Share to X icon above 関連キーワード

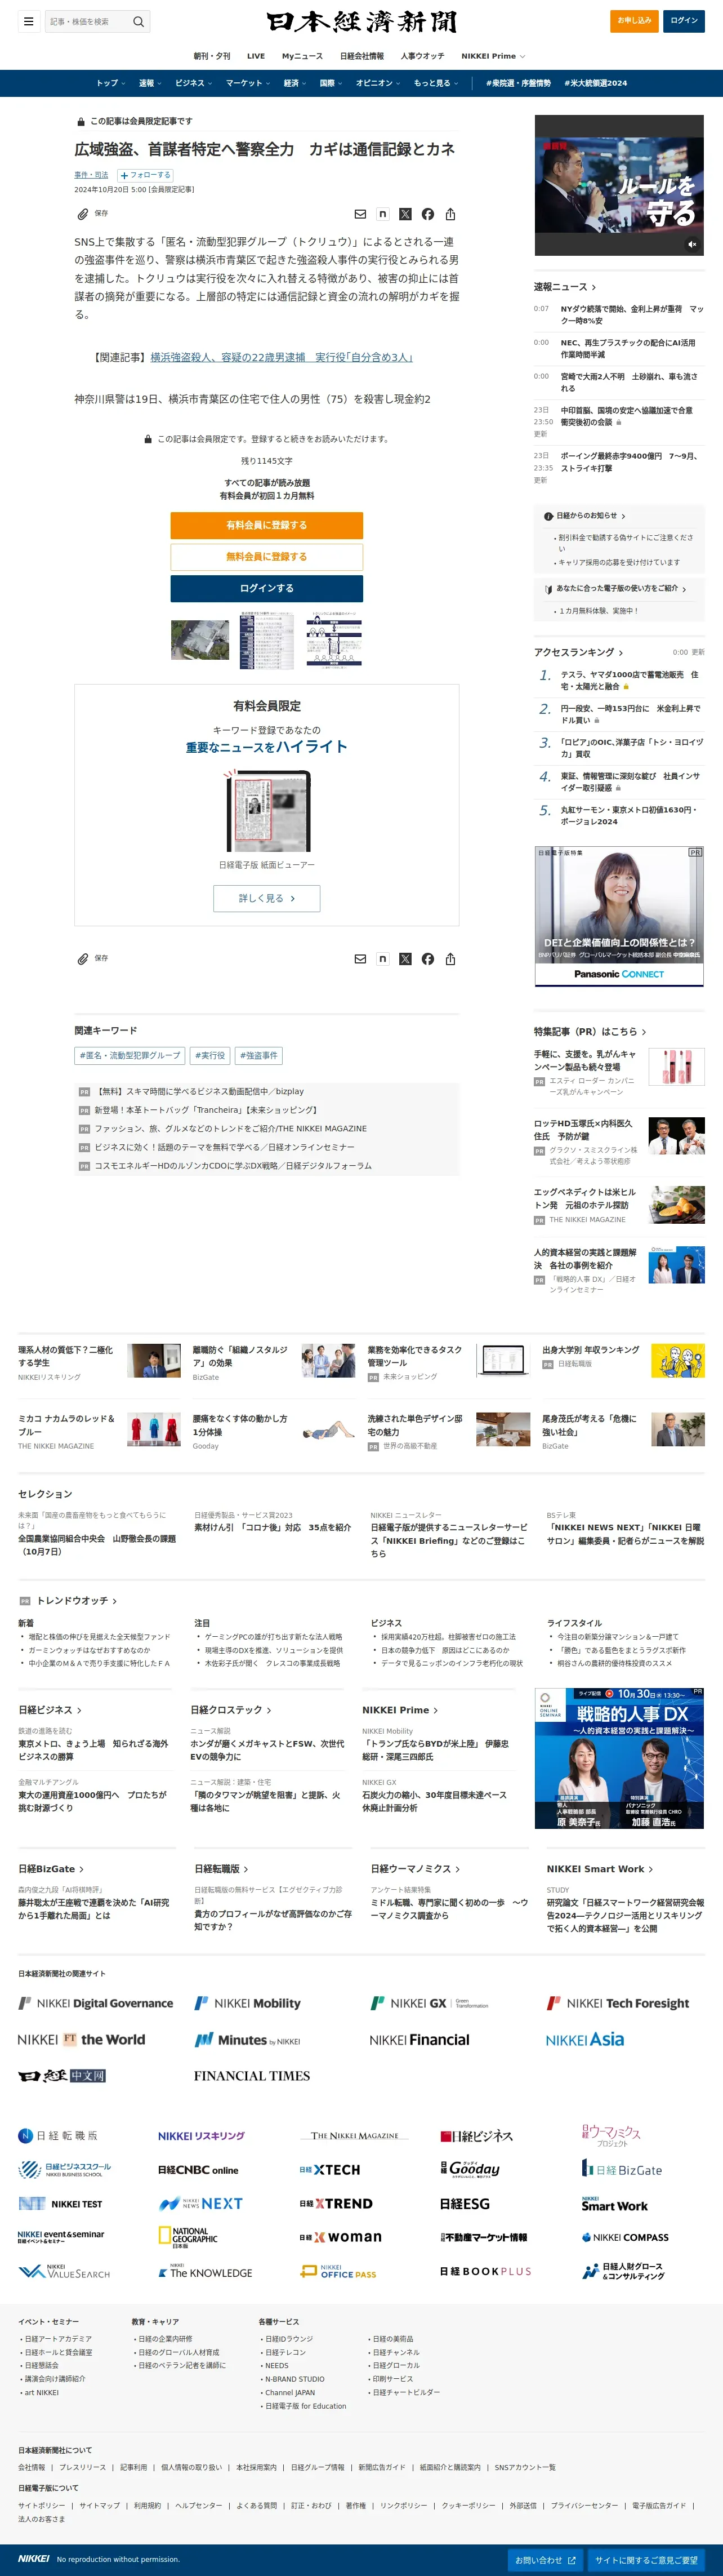coord(405,959)
